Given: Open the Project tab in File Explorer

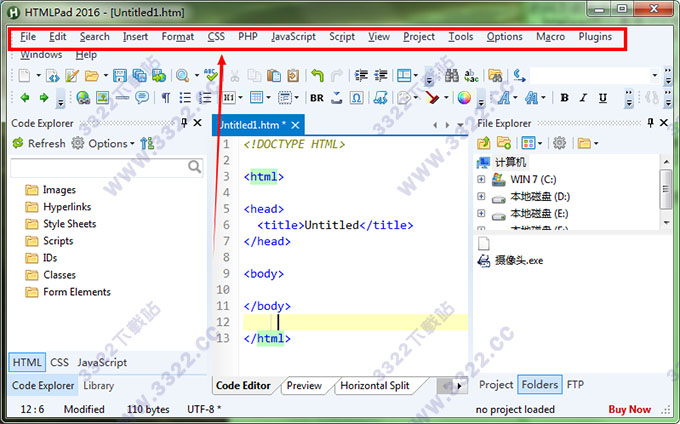Looking at the screenshot, I should pos(496,385).
